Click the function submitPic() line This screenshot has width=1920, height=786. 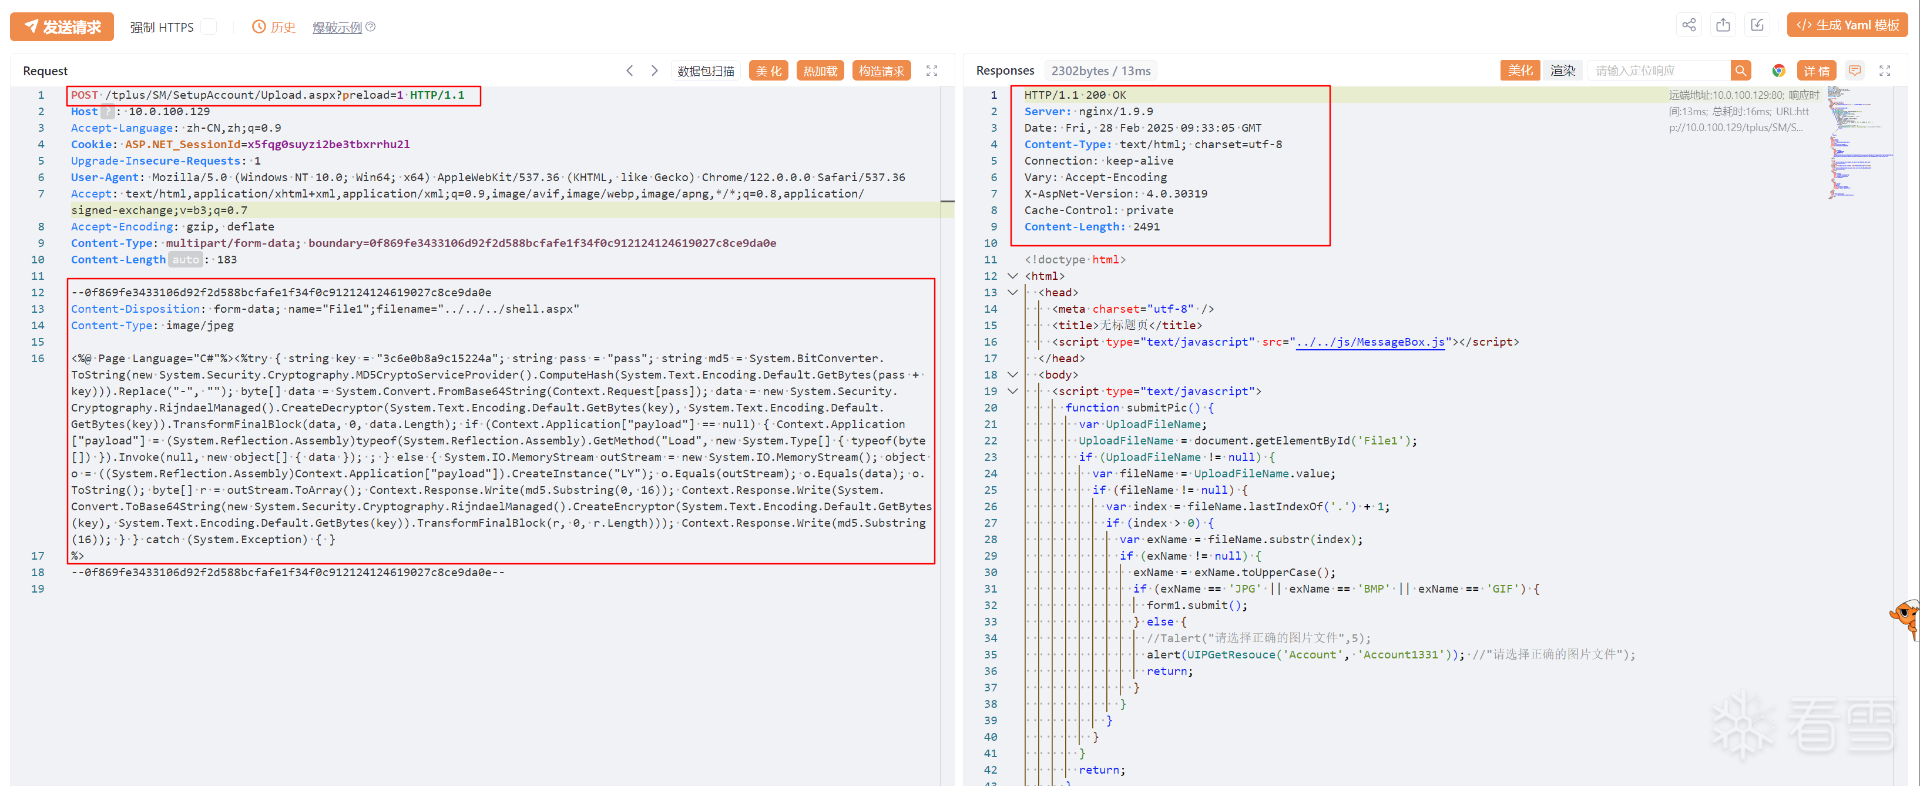click(x=1140, y=408)
